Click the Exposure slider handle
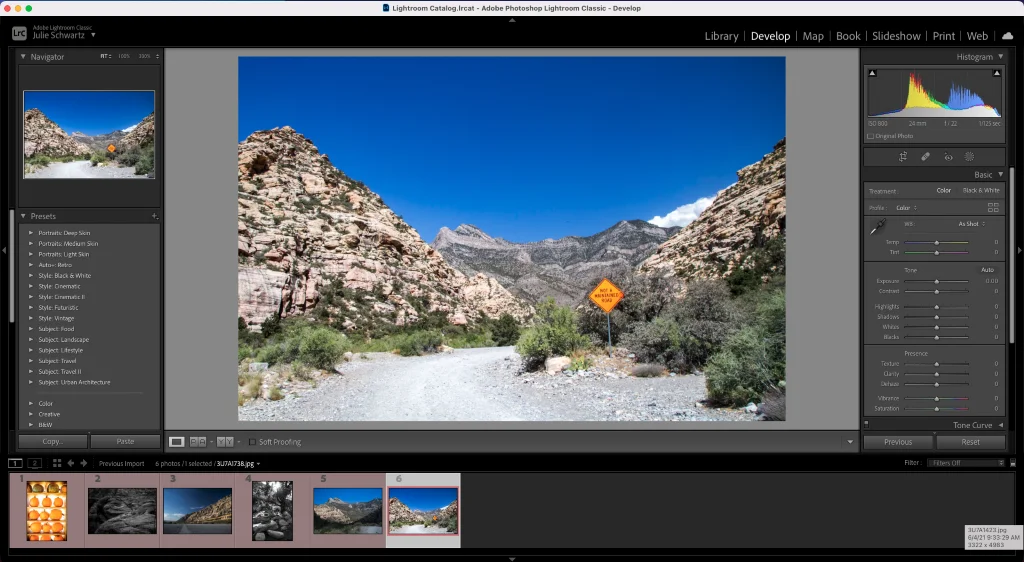This screenshot has height=562, width=1024. tap(936, 282)
